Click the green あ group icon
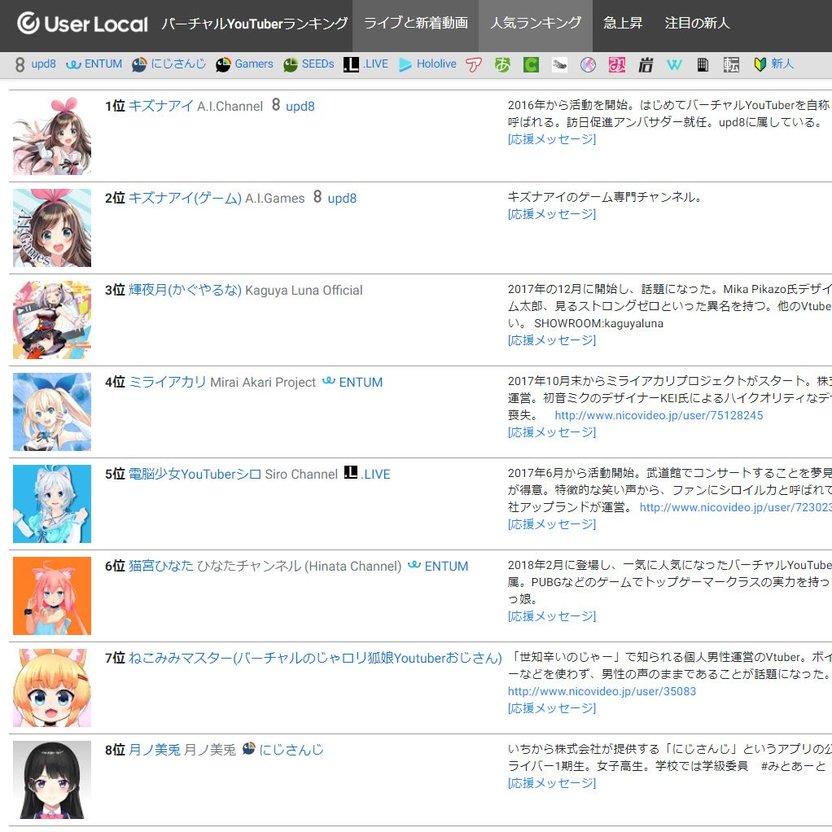Screen dimensions: 832x832 (502, 65)
